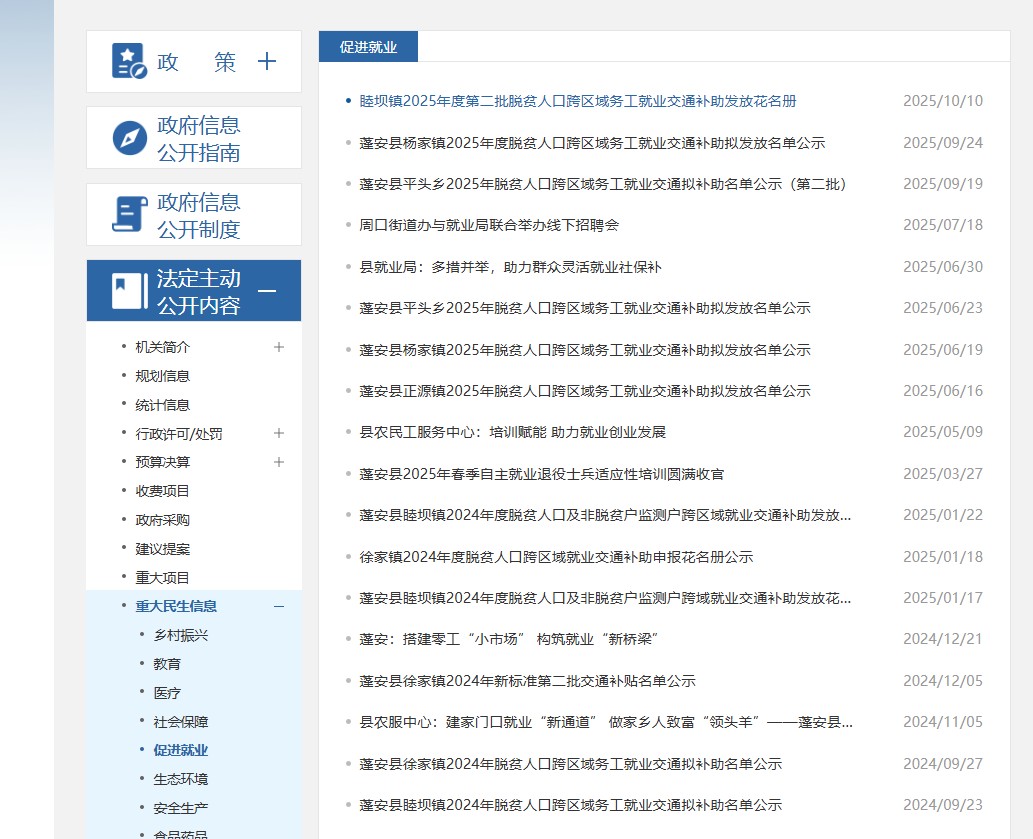This screenshot has width=1033, height=839.
Task: Open the 睦坝镇2025年度第二批 subsidy roster article
Action: point(577,101)
